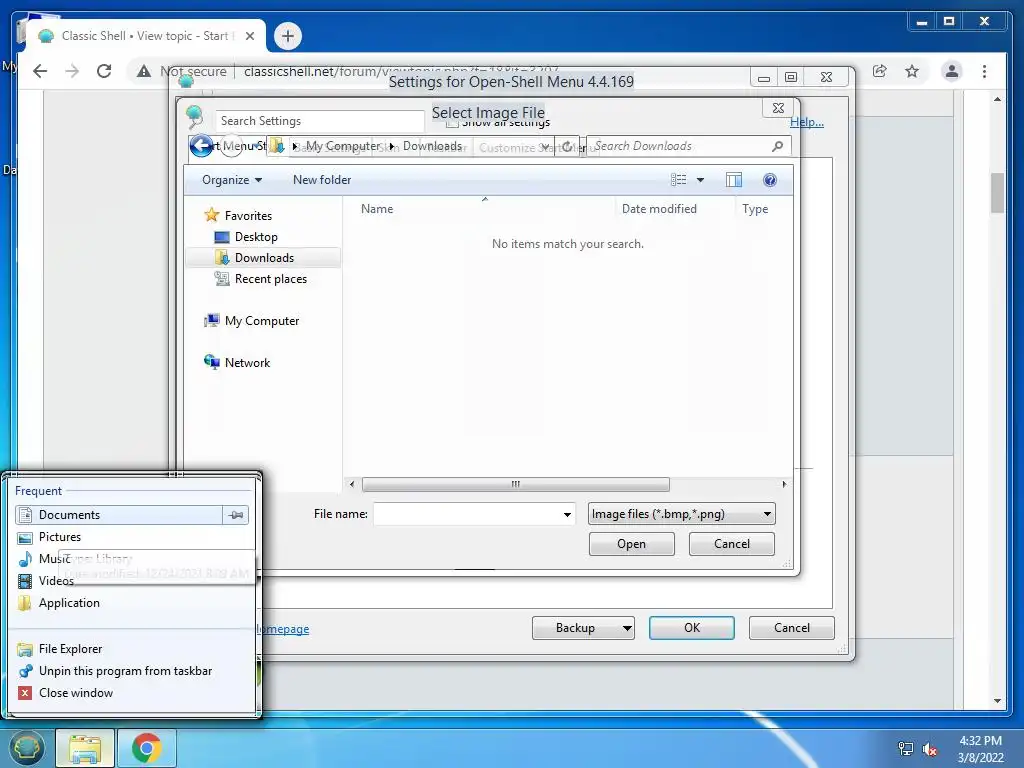Launch File Explorer from the jump list

pyautogui.click(x=71, y=648)
